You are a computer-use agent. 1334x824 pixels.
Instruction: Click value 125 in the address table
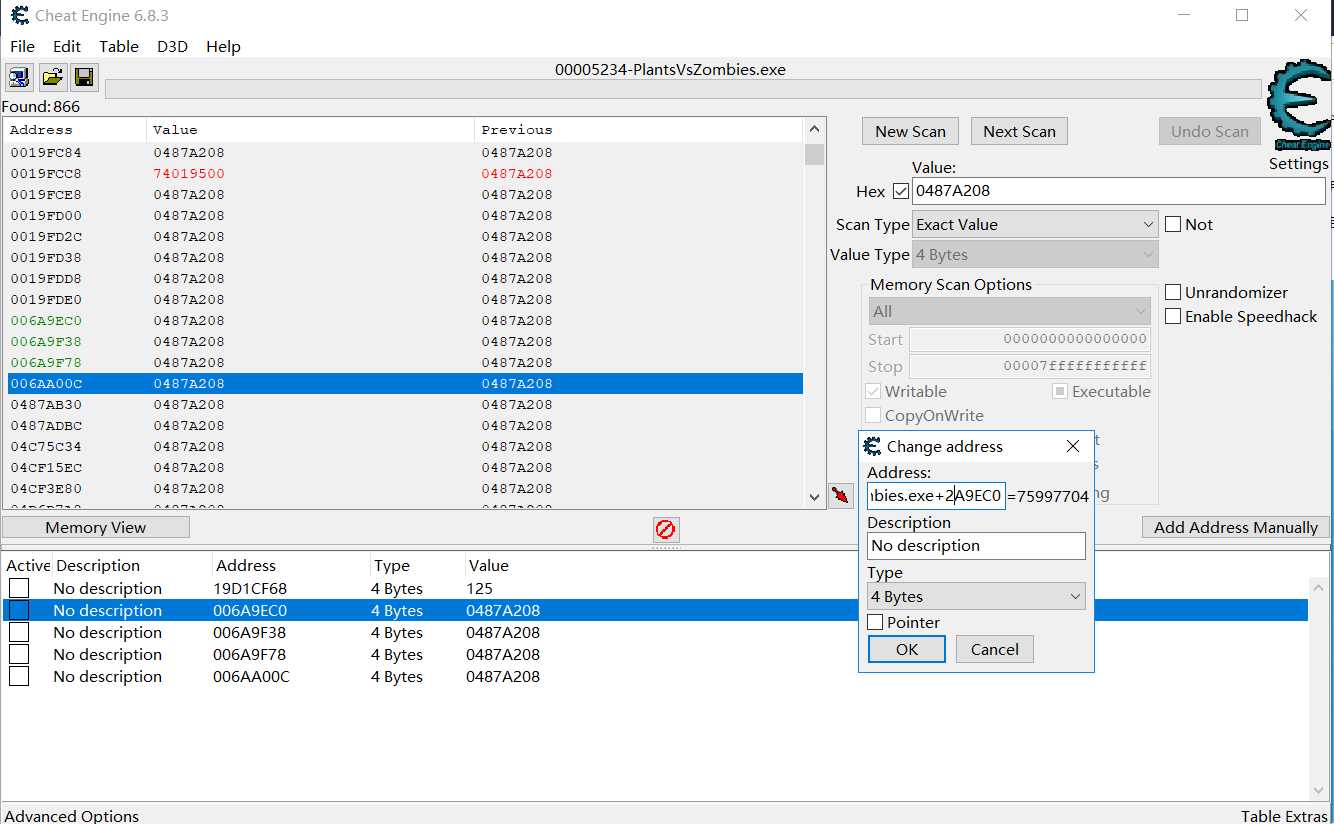(x=479, y=588)
